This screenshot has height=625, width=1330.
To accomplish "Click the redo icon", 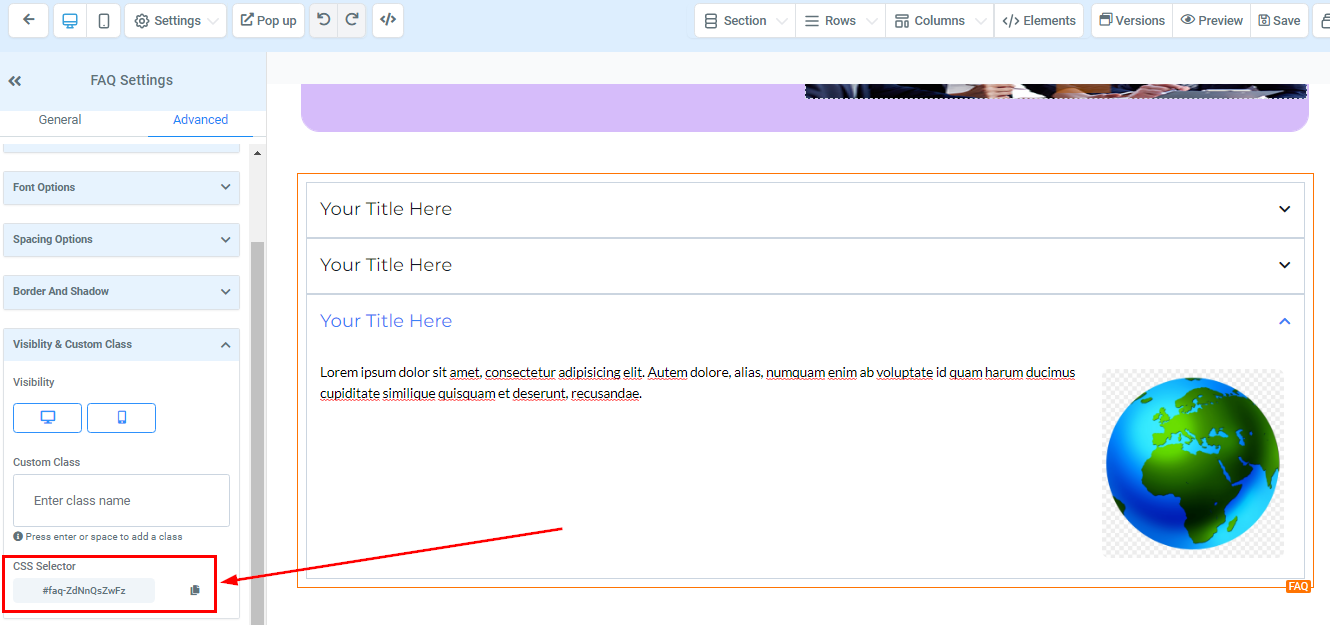I will 352,20.
